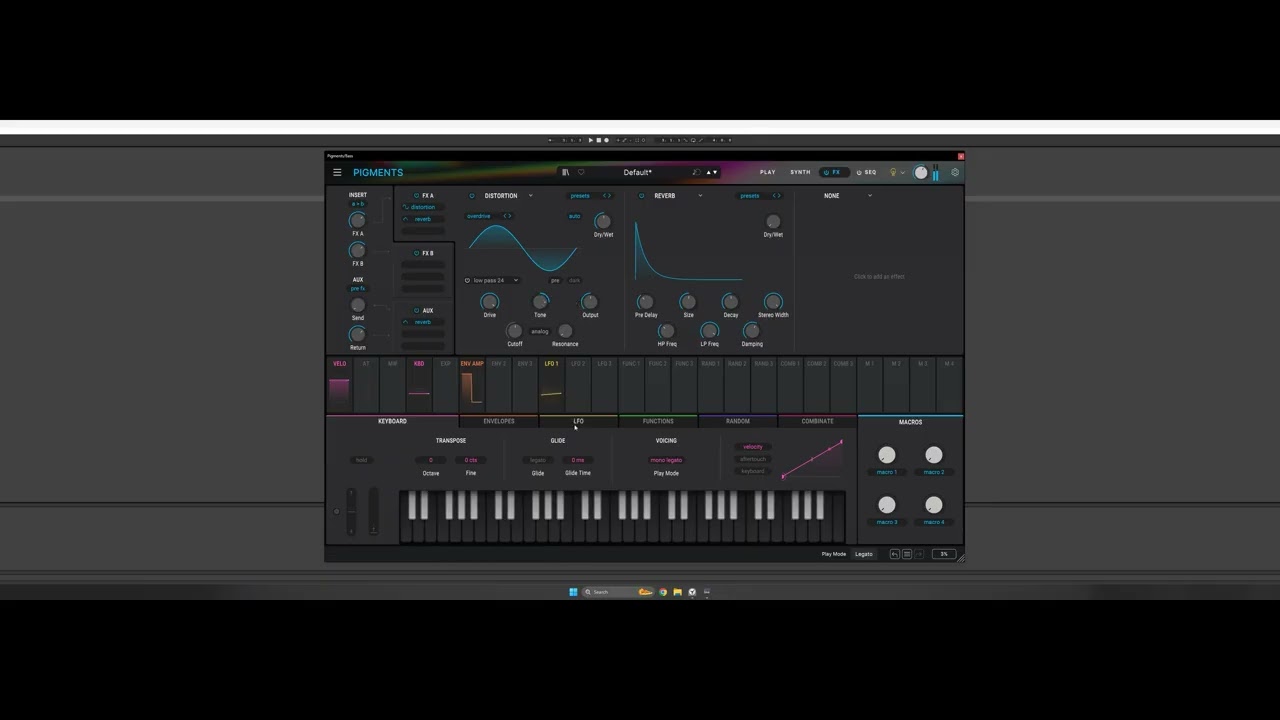Open Reverb presets menu
This screenshot has height=720, width=1280.
coord(750,196)
